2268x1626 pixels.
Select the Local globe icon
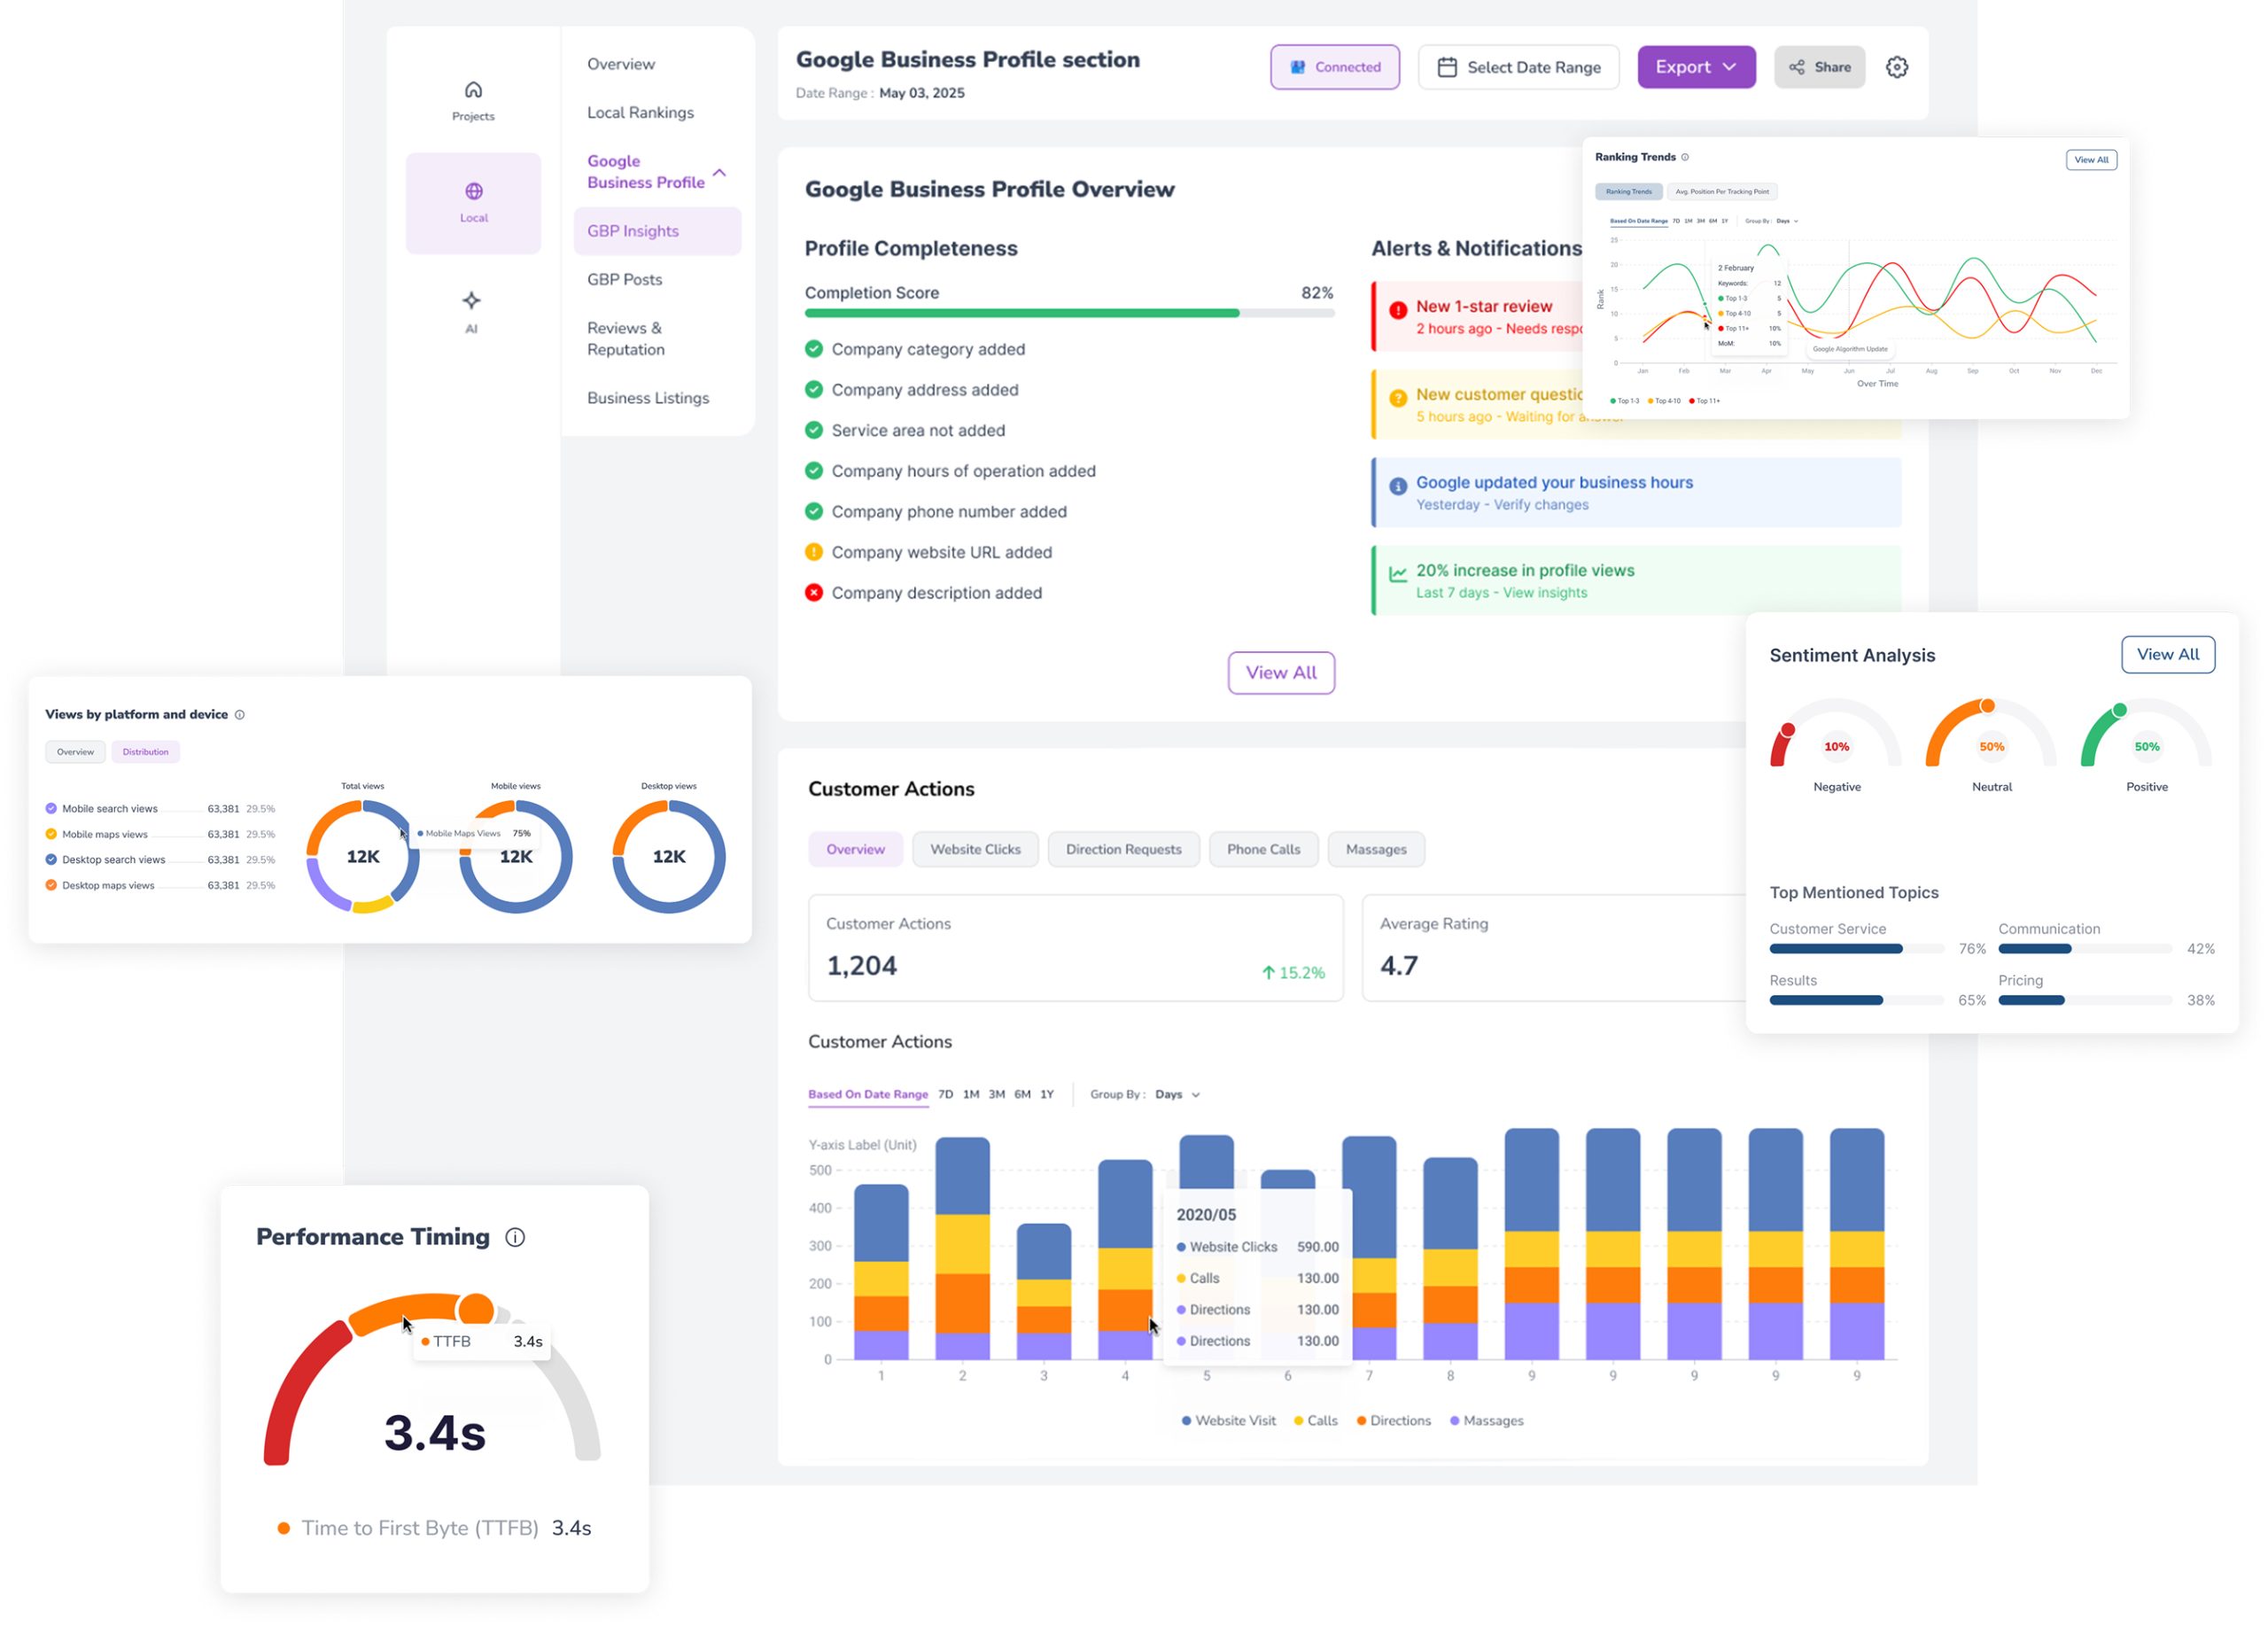[x=473, y=191]
